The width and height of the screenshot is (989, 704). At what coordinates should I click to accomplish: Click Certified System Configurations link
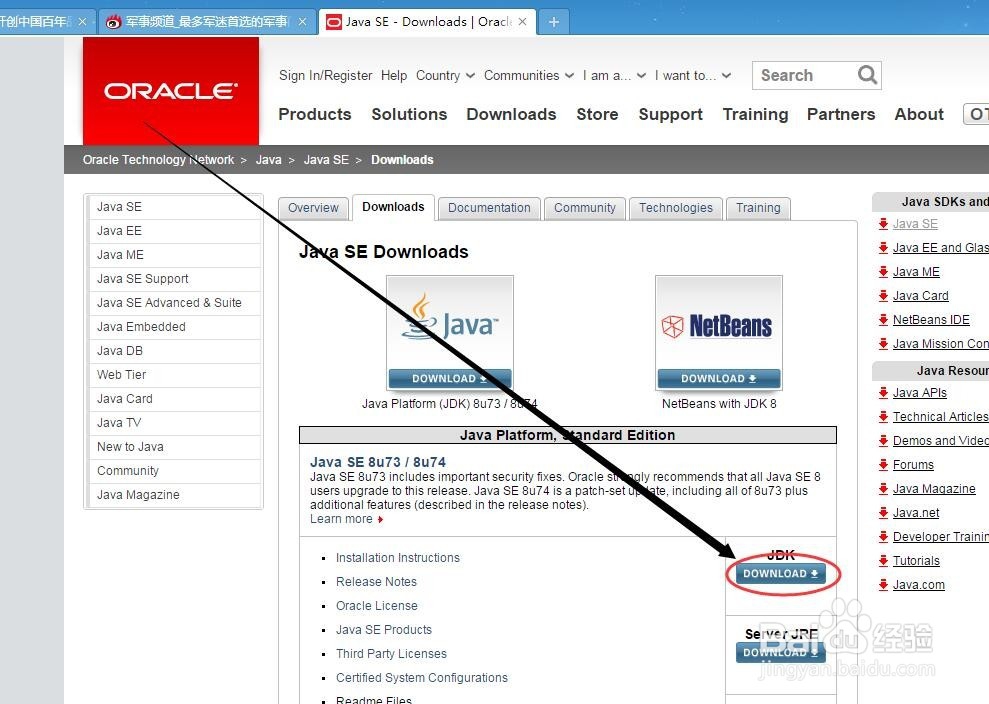421,678
